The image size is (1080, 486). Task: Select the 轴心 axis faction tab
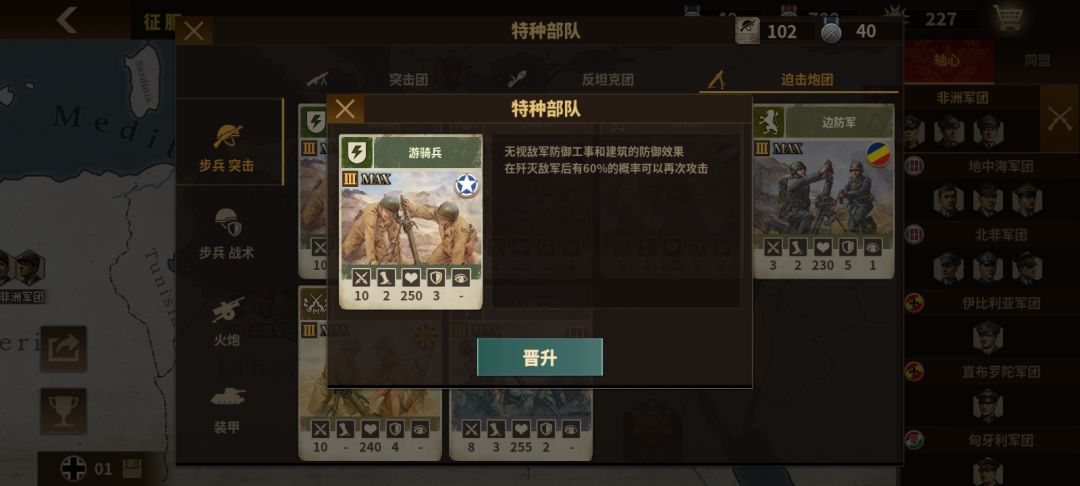(948, 61)
